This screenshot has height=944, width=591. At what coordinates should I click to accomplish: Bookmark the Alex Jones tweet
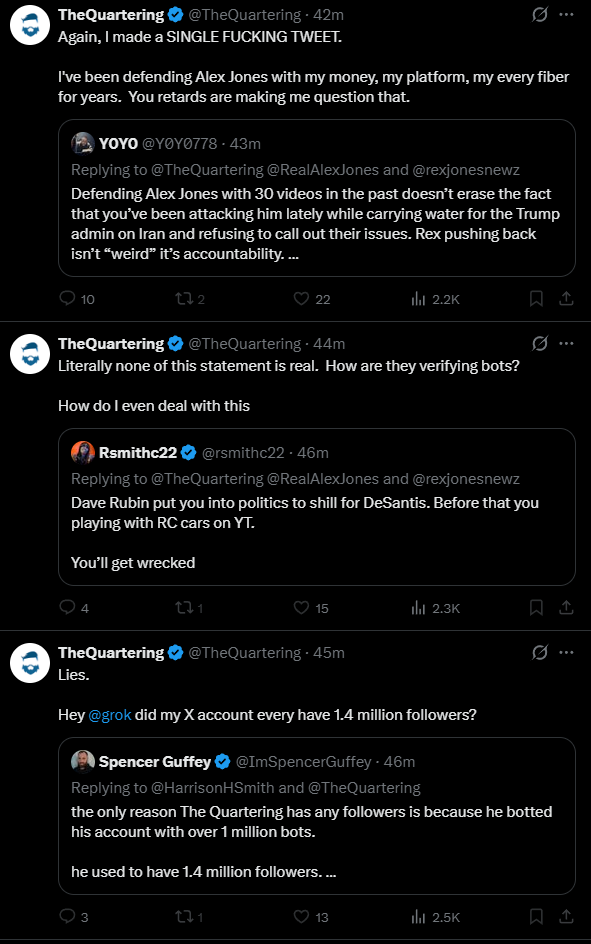(536, 299)
